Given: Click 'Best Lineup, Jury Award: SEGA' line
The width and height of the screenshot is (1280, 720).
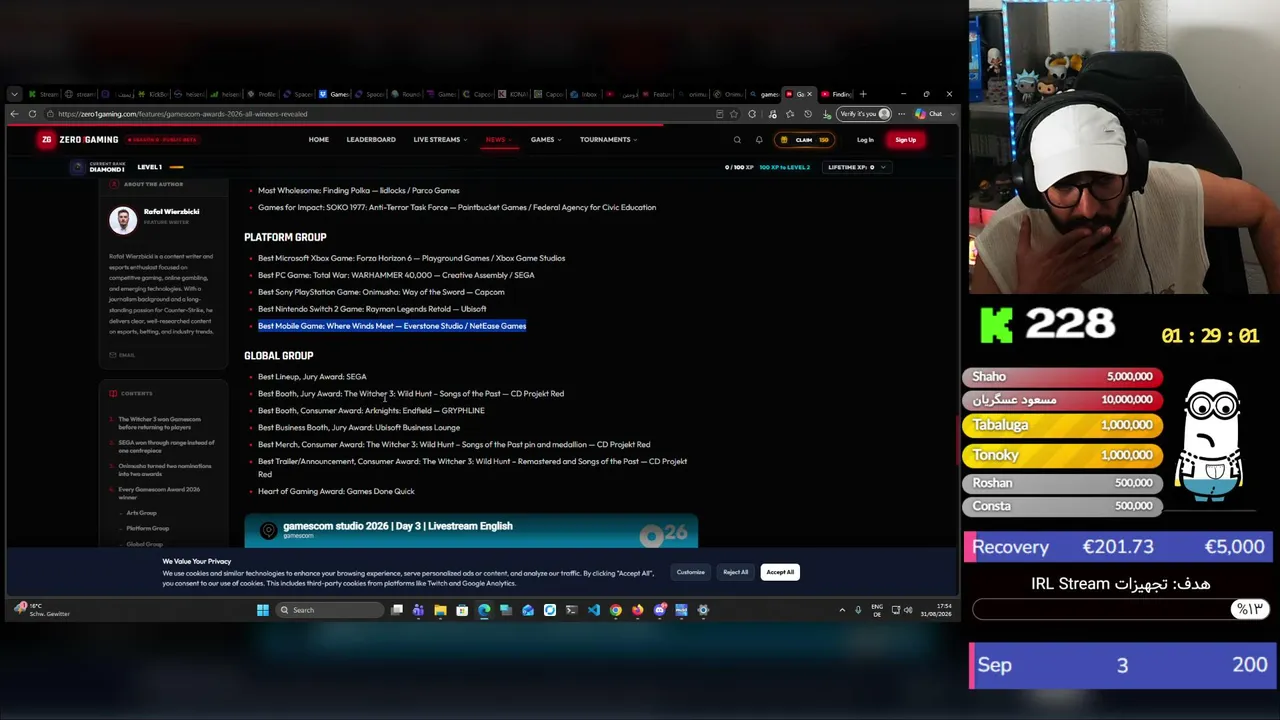Looking at the screenshot, I should (x=312, y=377).
